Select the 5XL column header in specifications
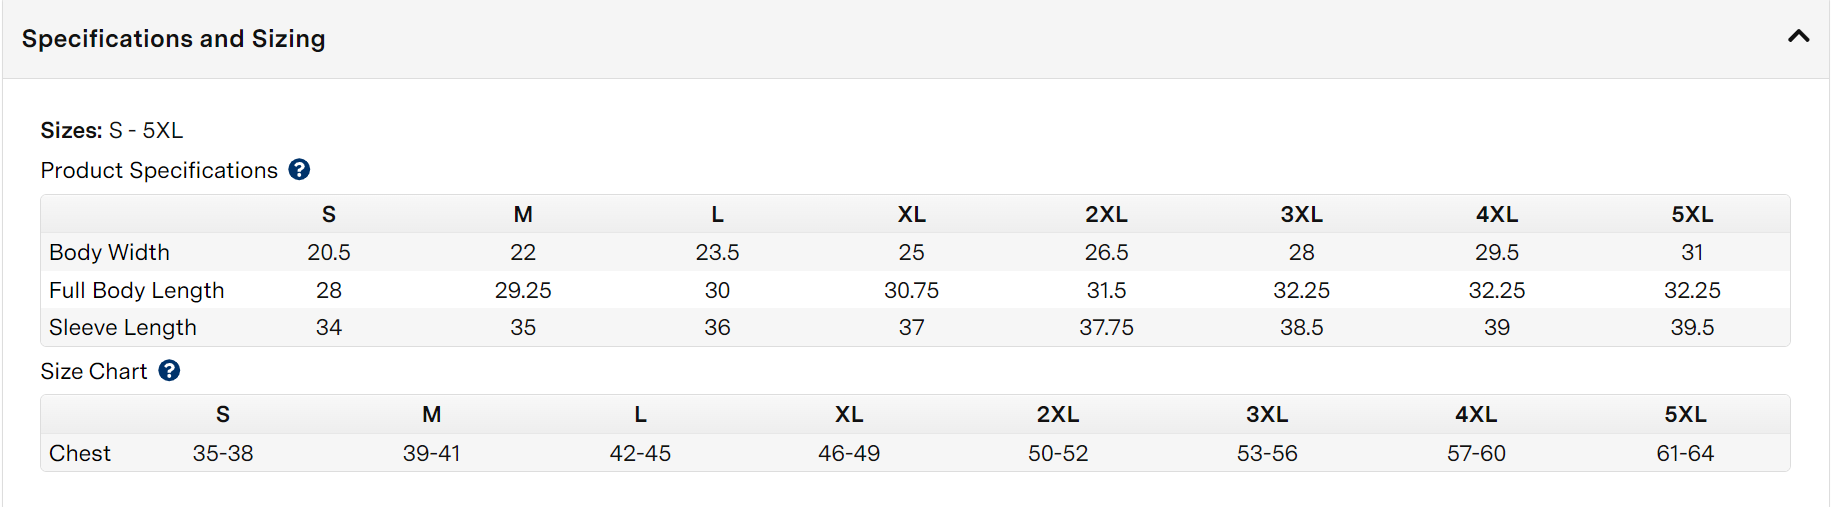 point(1692,214)
